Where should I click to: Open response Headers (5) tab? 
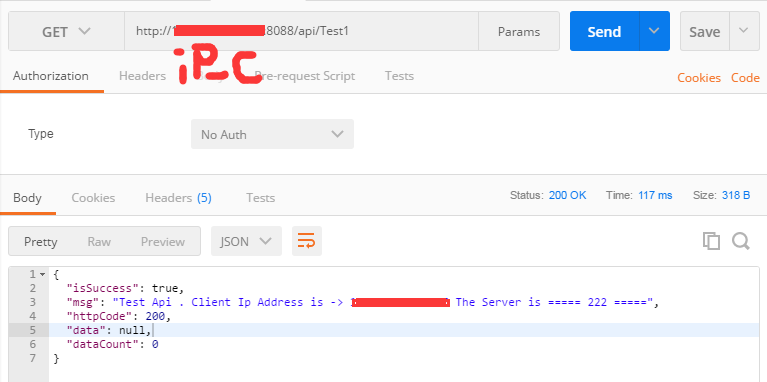[x=178, y=198]
